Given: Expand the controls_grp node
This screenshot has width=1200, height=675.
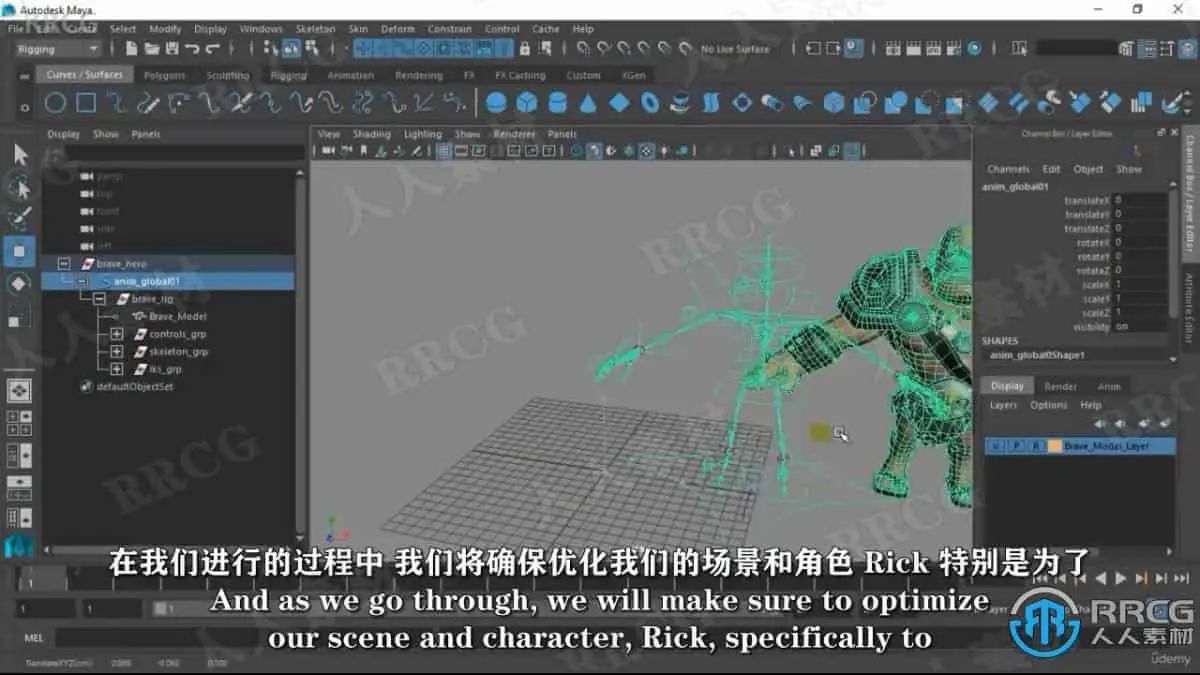Looking at the screenshot, I should [x=117, y=334].
